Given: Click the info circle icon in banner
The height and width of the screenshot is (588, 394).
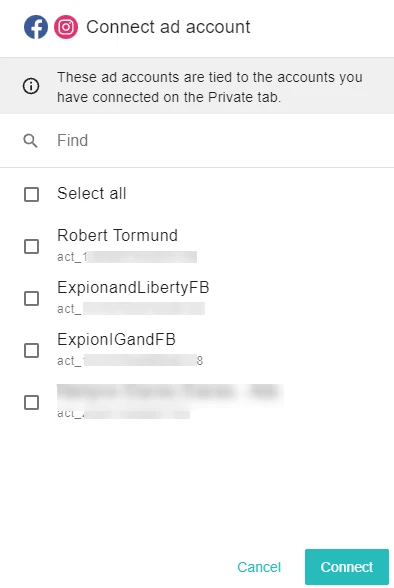Looking at the screenshot, I should (x=31, y=86).
